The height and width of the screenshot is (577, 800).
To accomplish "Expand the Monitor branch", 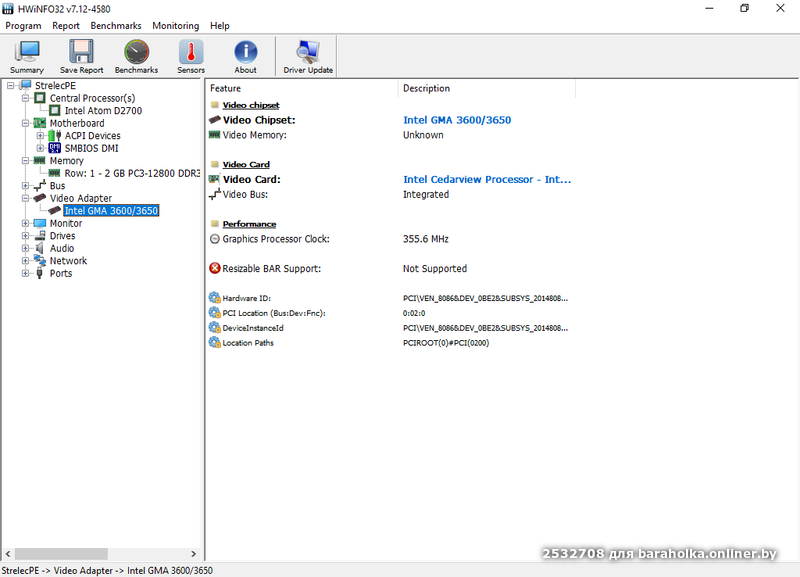I will [x=25, y=223].
